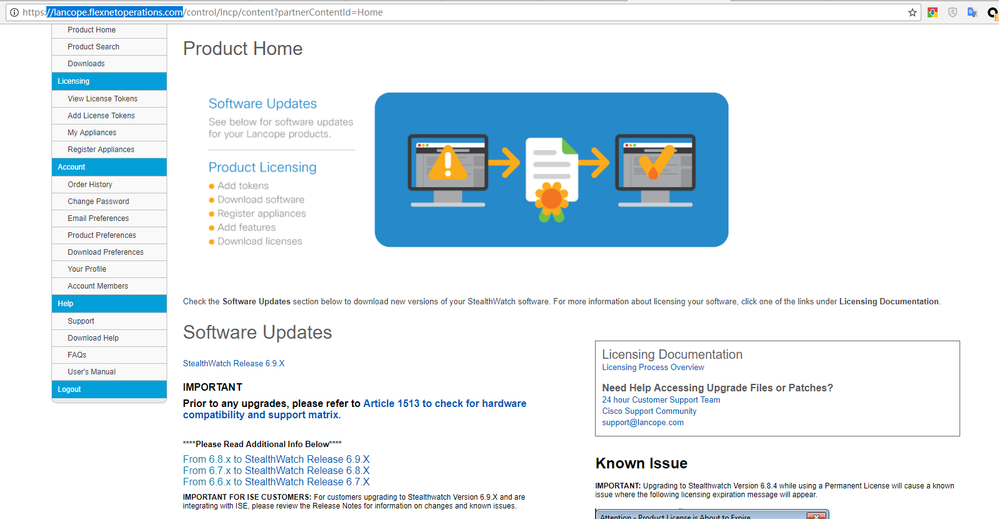Select the Account section header
Image resolution: width=999 pixels, height=519 pixels.
(x=109, y=167)
